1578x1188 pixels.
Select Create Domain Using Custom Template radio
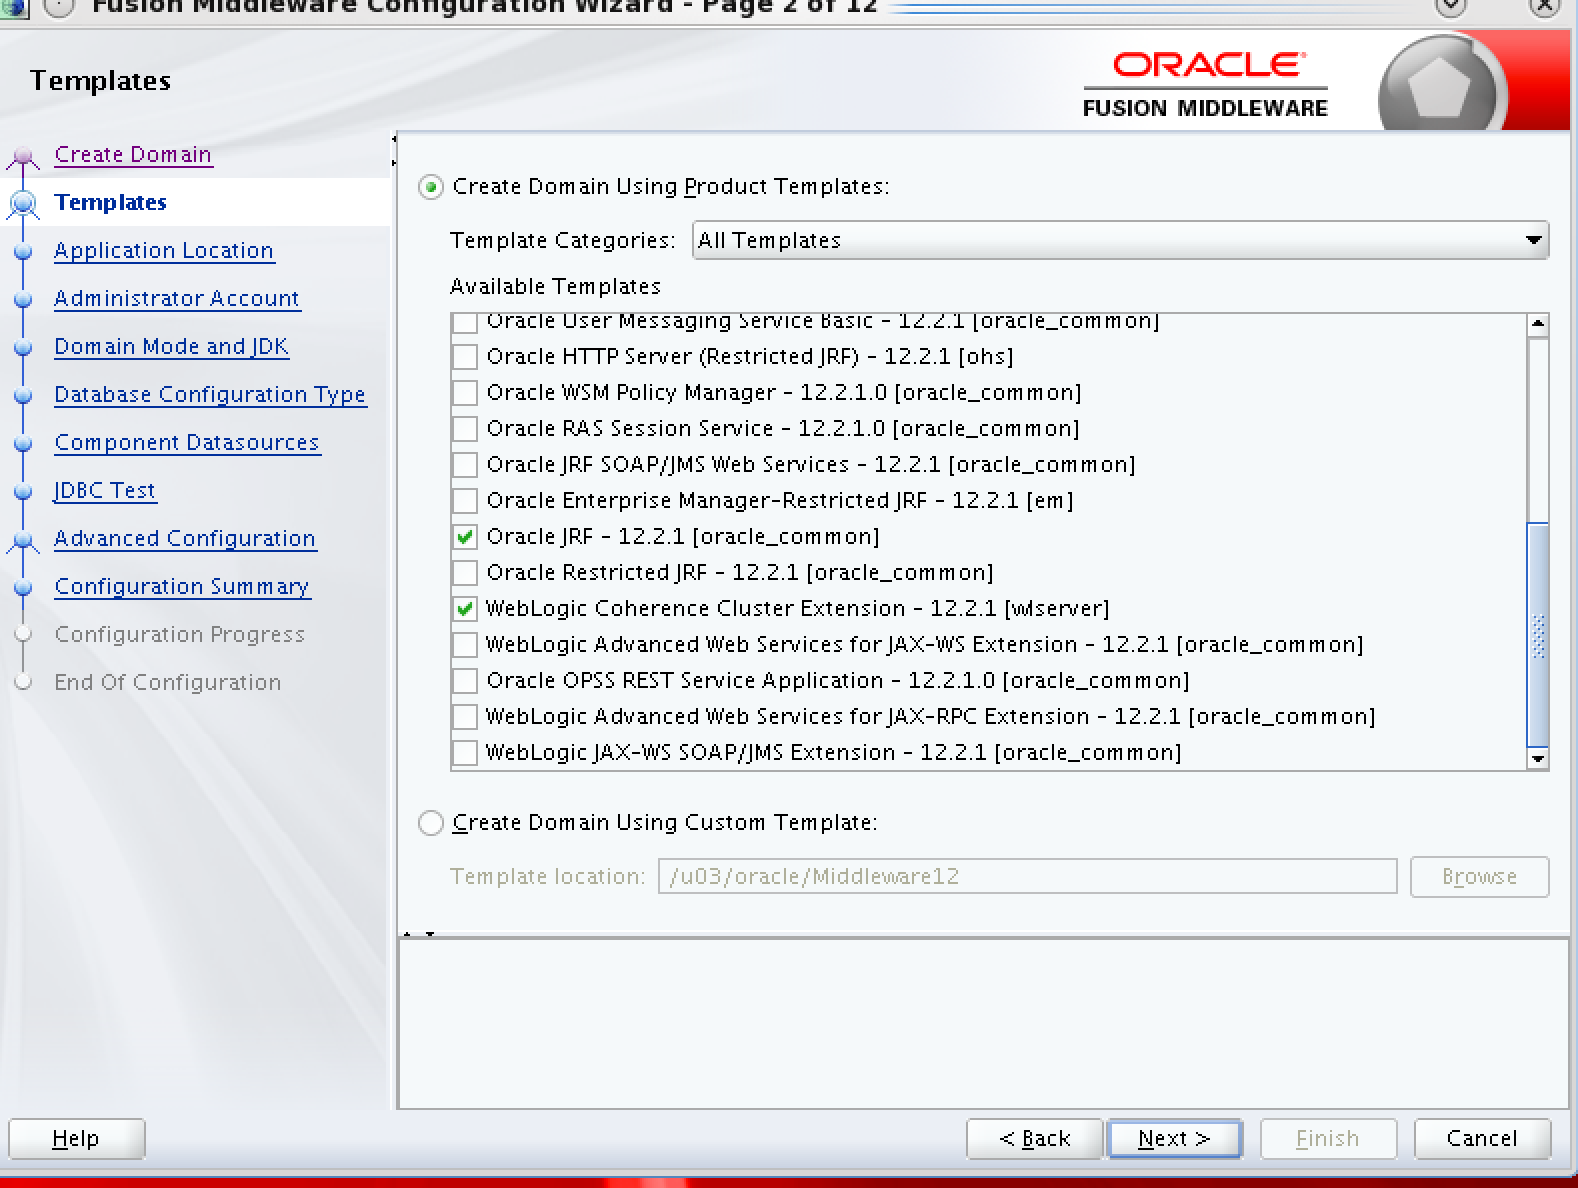(x=431, y=823)
